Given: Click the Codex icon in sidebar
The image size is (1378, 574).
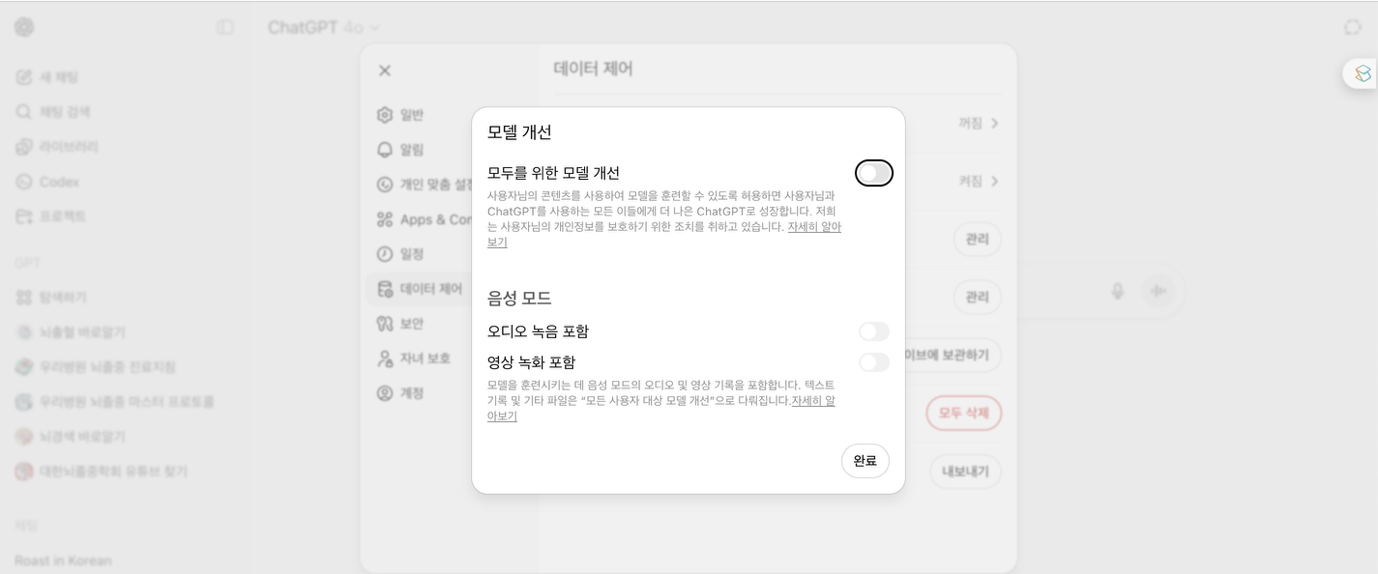Looking at the screenshot, I should point(24,182).
